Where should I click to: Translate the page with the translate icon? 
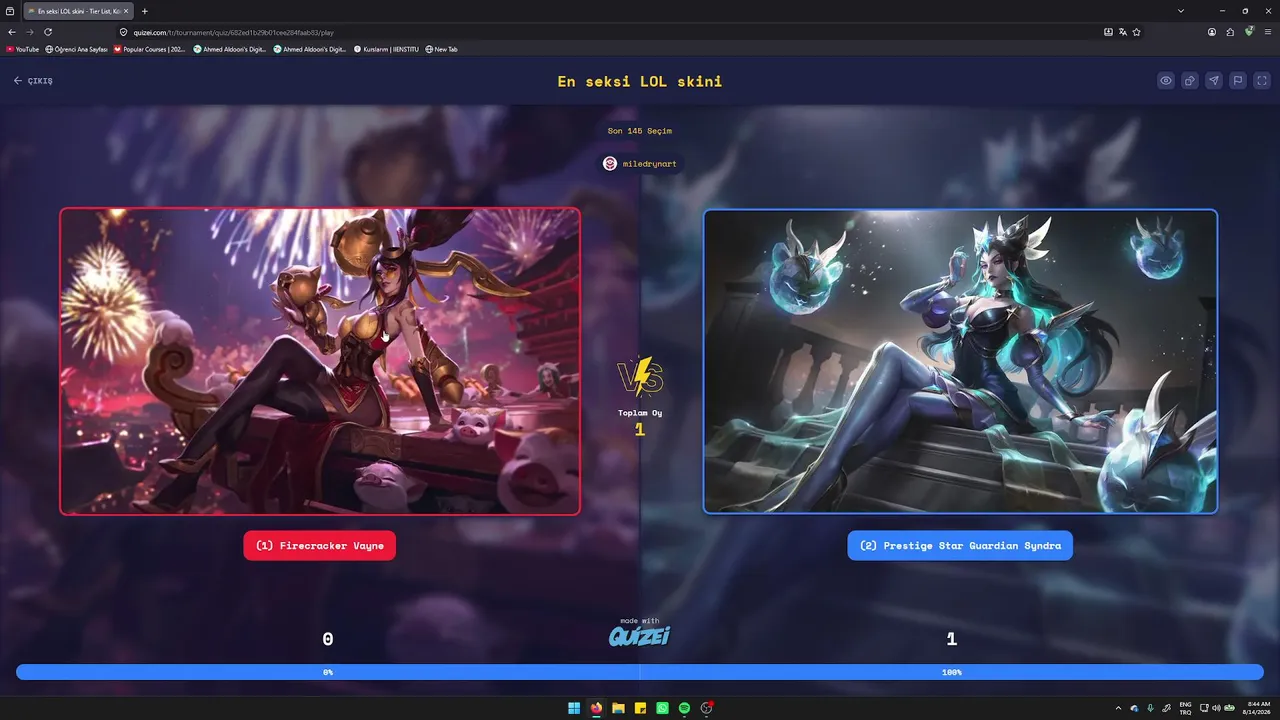(1123, 32)
